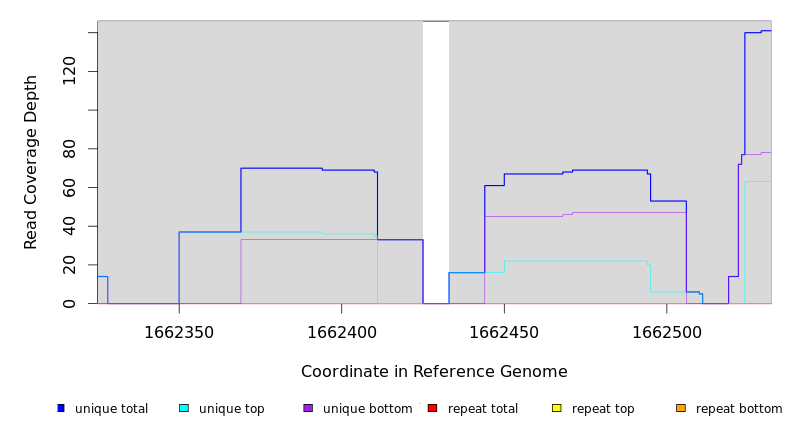Click the 'Coordinate in Reference Genome' axis title
792x432 pixels.
point(434,372)
